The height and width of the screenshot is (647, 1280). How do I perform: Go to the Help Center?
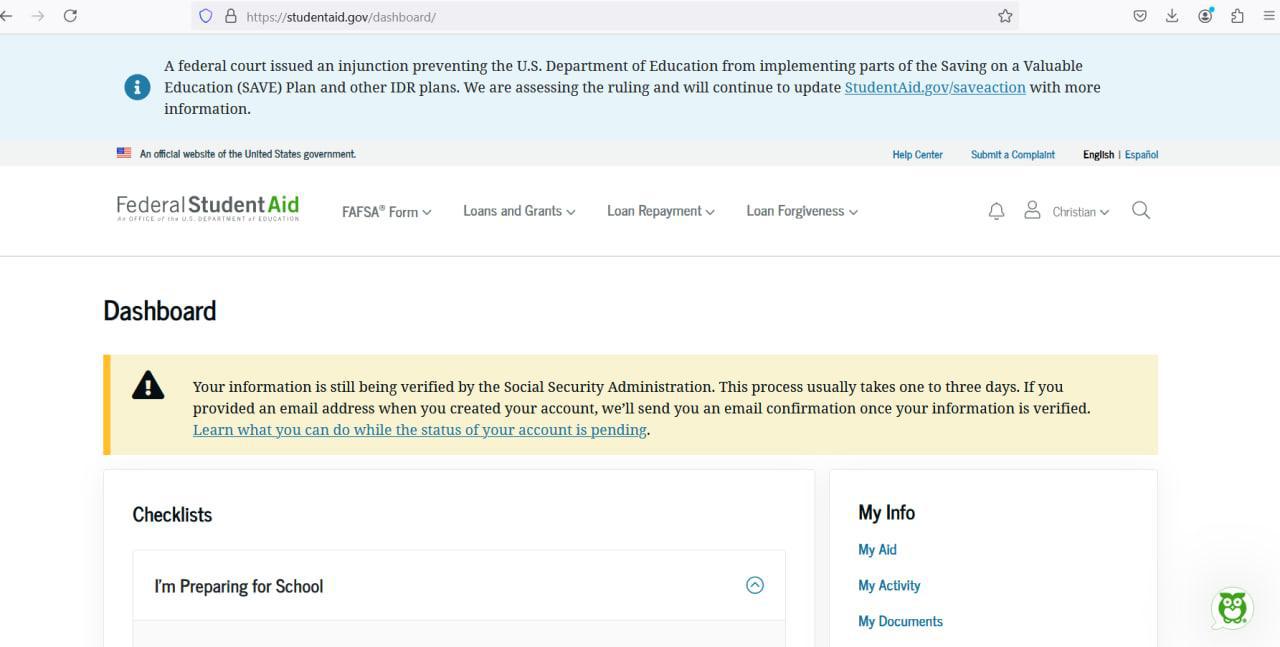tap(917, 155)
